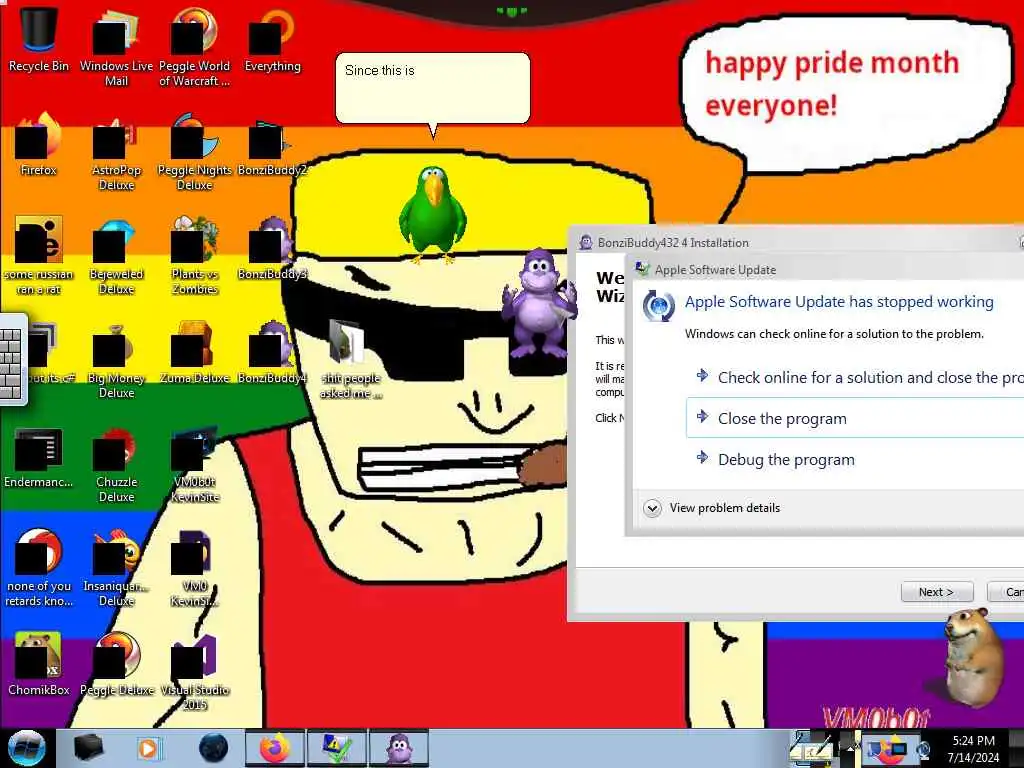The height and width of the screenshot is (768, 1024).
Task: Open the Windows Start menu orb
Action: 27,748
